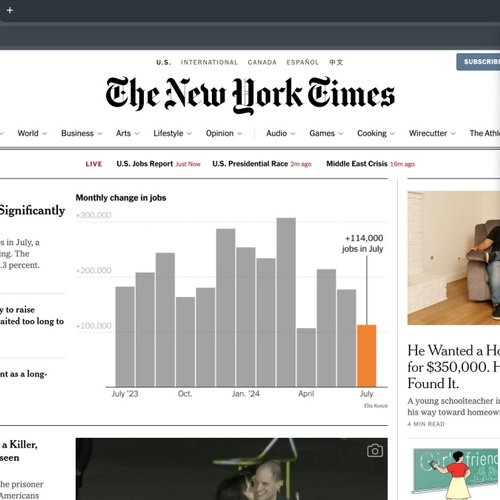The image size is (500, 500).
Task: Open the Business menu item
Action: click(77, 133)
